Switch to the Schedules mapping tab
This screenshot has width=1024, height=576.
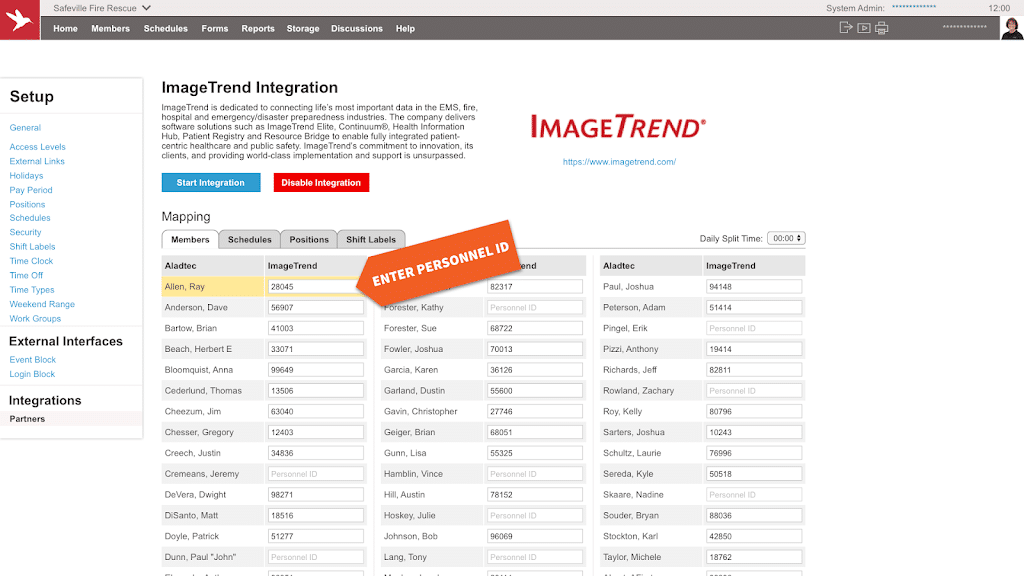(x=249, y=240)
